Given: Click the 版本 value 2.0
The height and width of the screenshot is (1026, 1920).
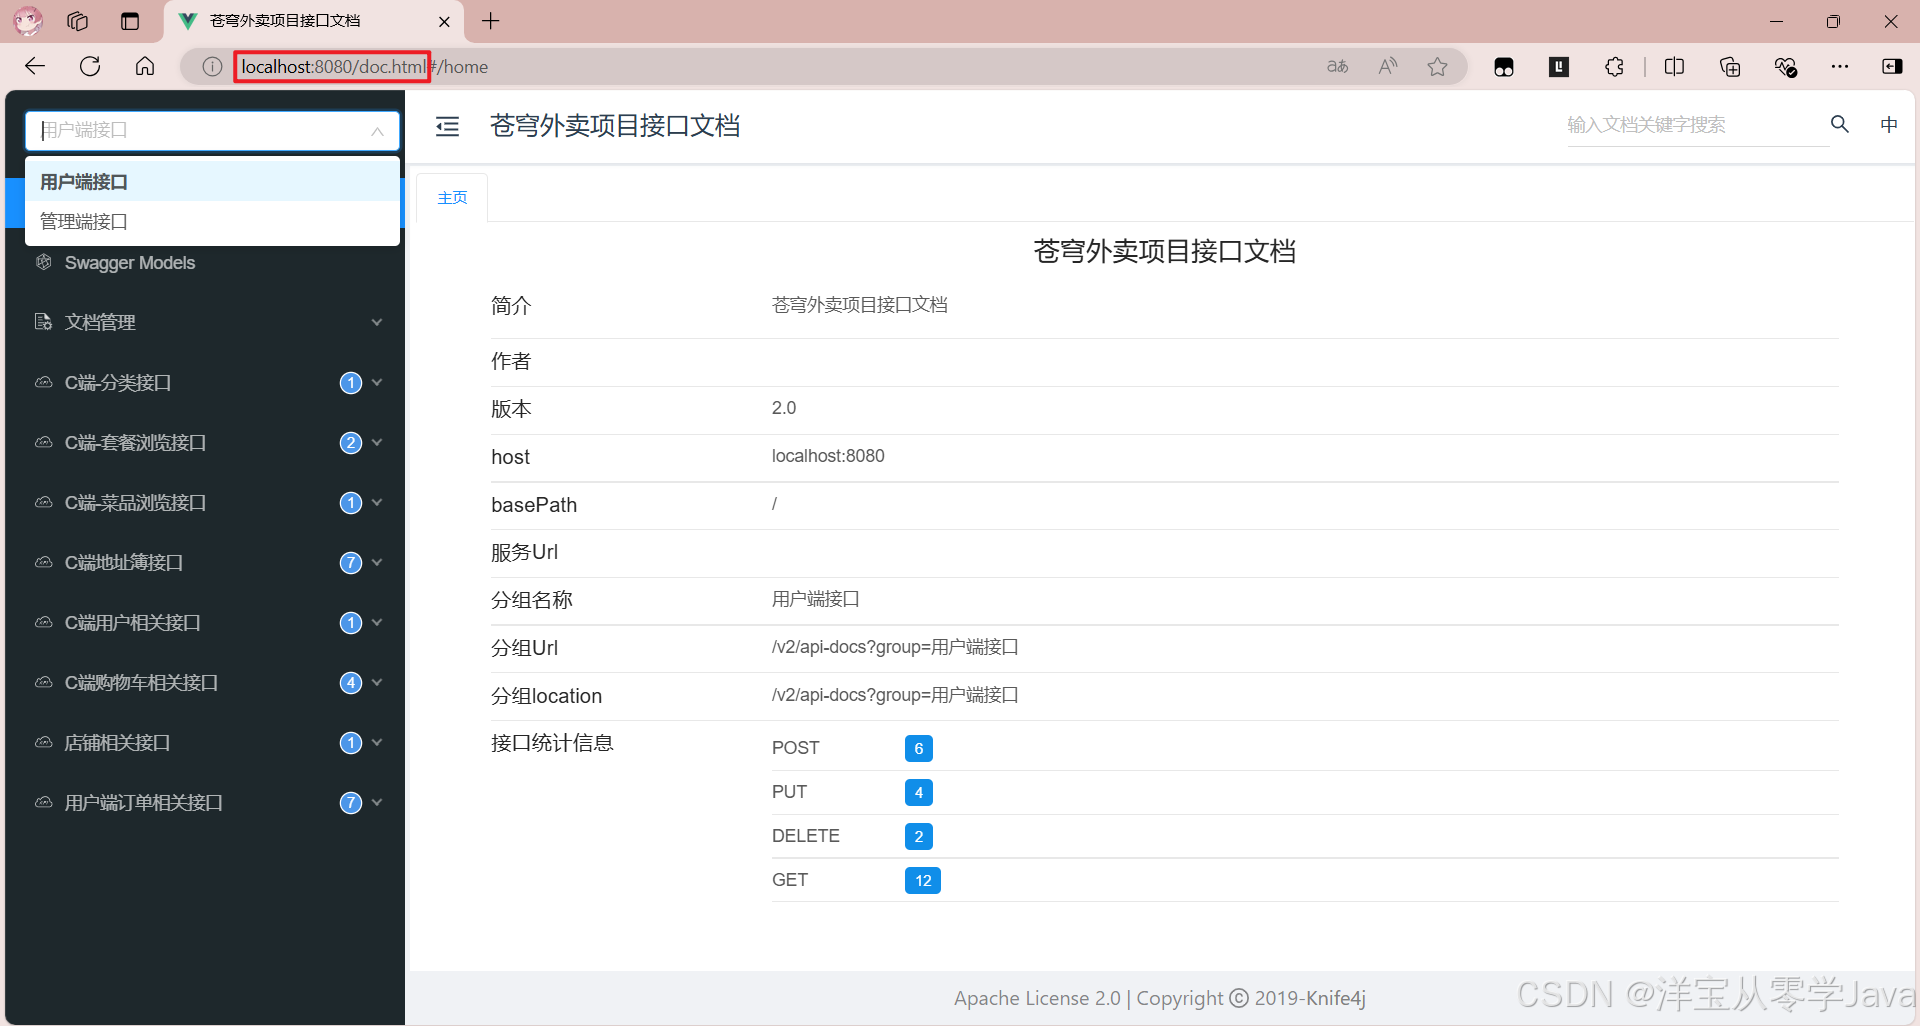Looking at the screenshot, I should coord(784,408).
